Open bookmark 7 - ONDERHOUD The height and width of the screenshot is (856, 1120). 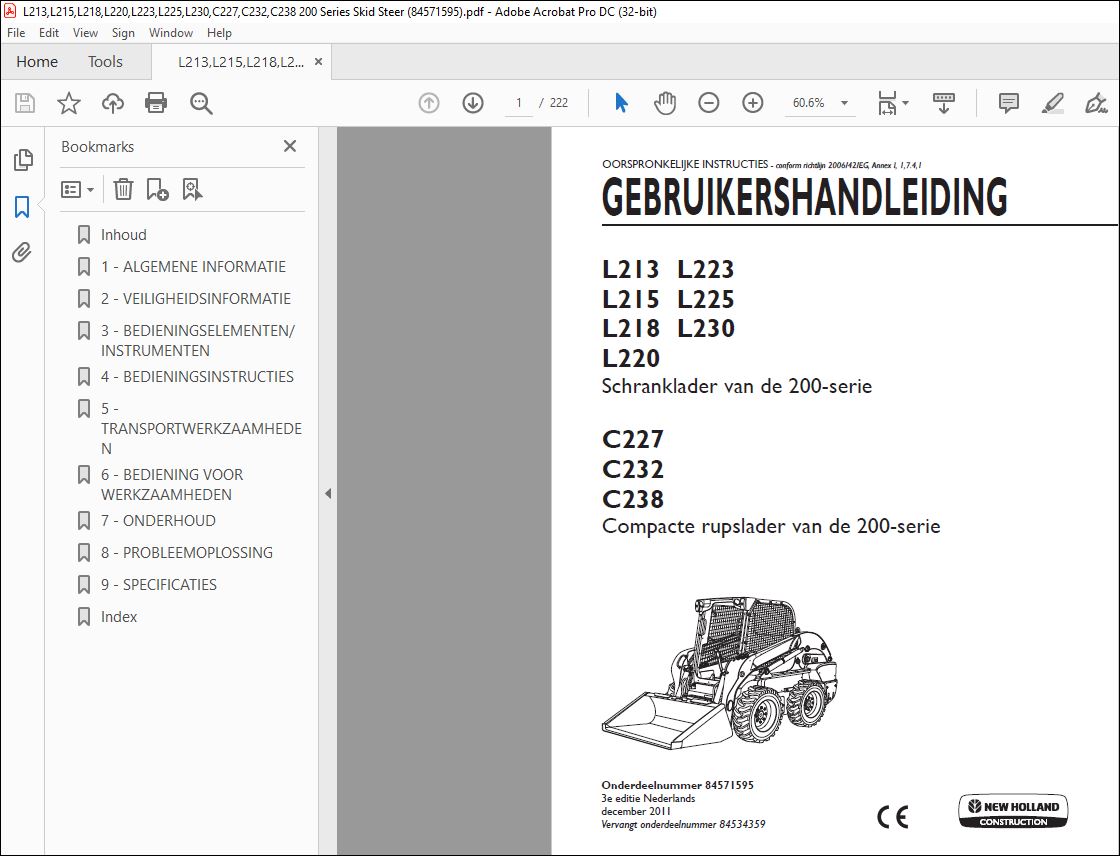158,521
